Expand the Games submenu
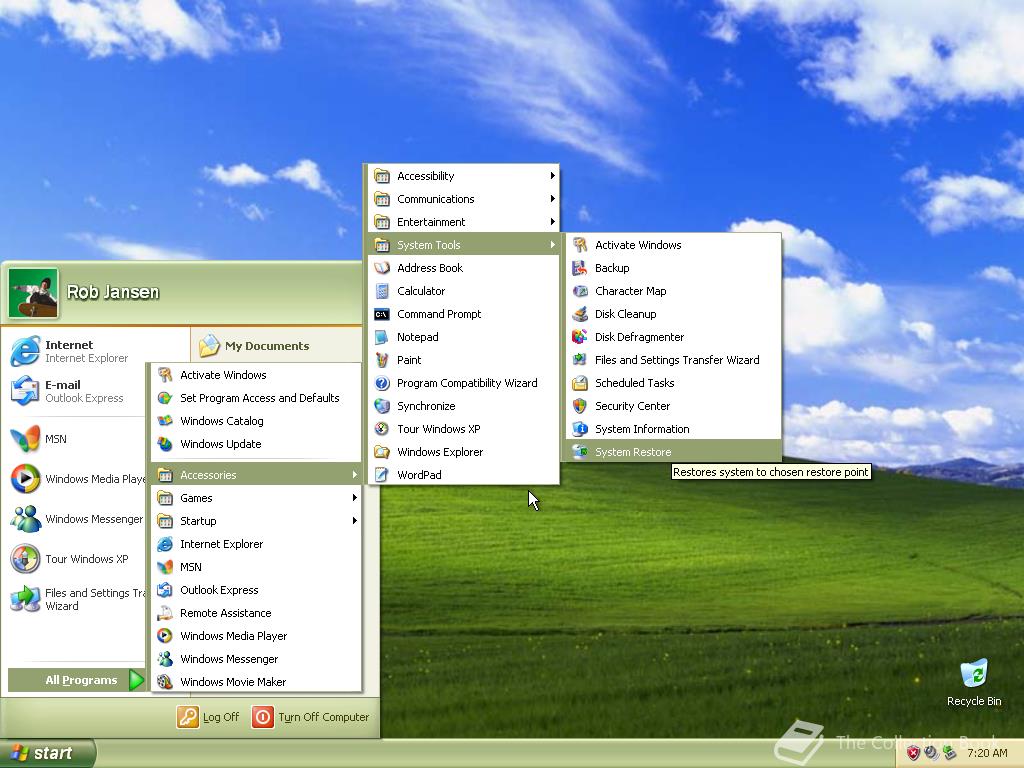Viewport: 1024px width, 768px height. pyautogui.click(x=256, y=498)
